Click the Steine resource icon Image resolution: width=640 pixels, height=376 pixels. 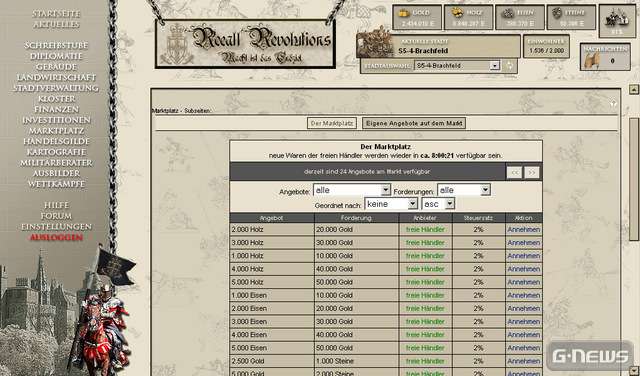pos(557,13)
